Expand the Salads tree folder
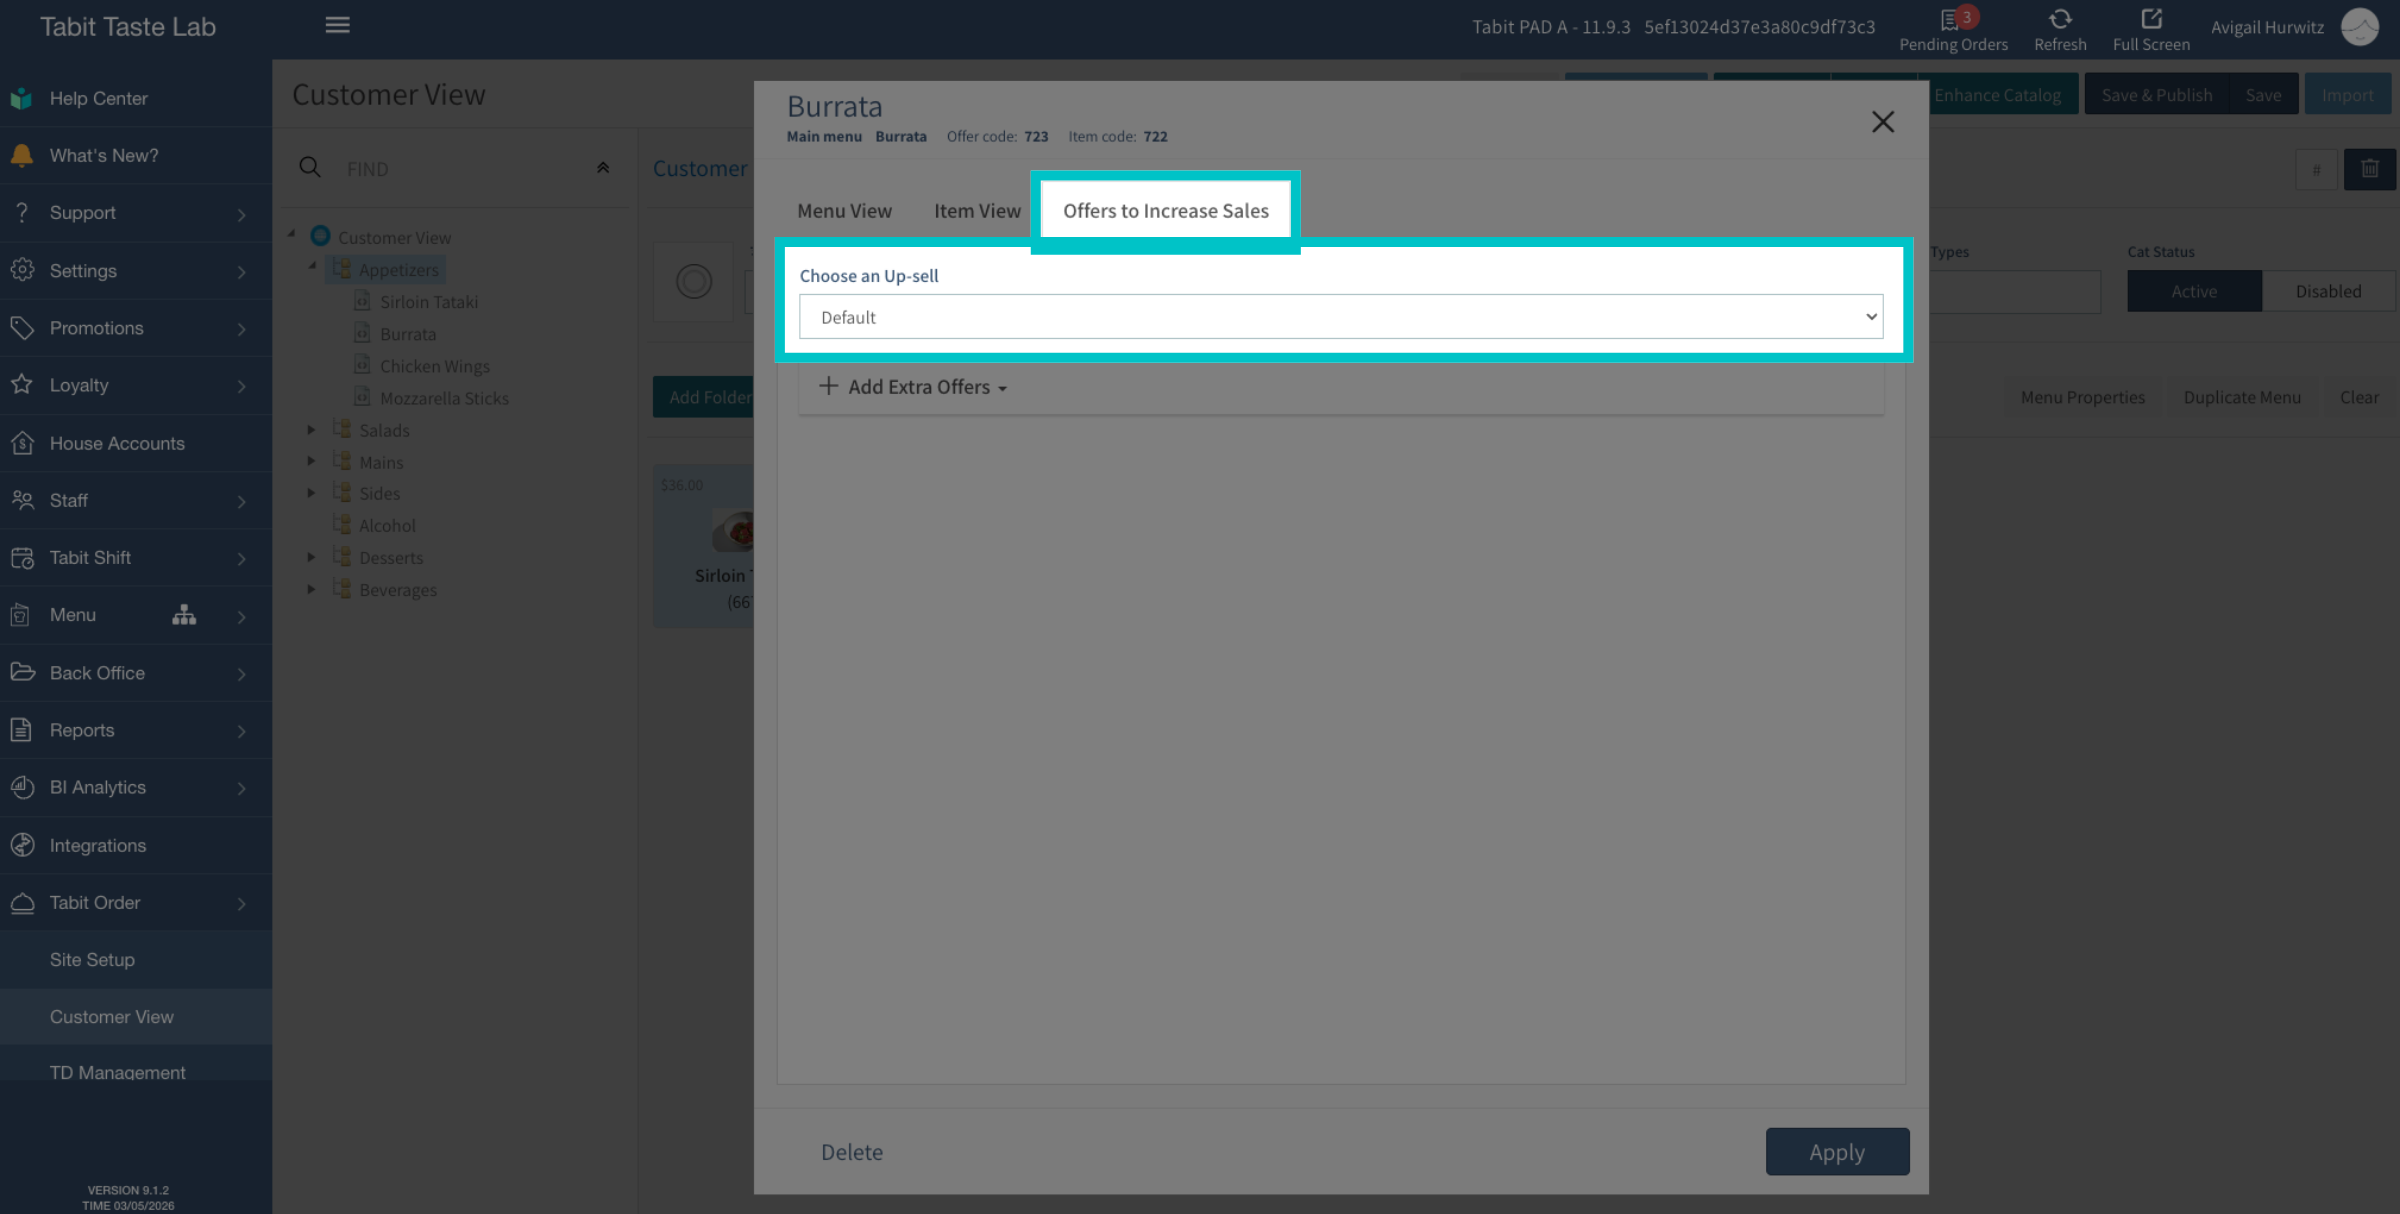The image size is (2400, 1214). (x=311, y=430)
